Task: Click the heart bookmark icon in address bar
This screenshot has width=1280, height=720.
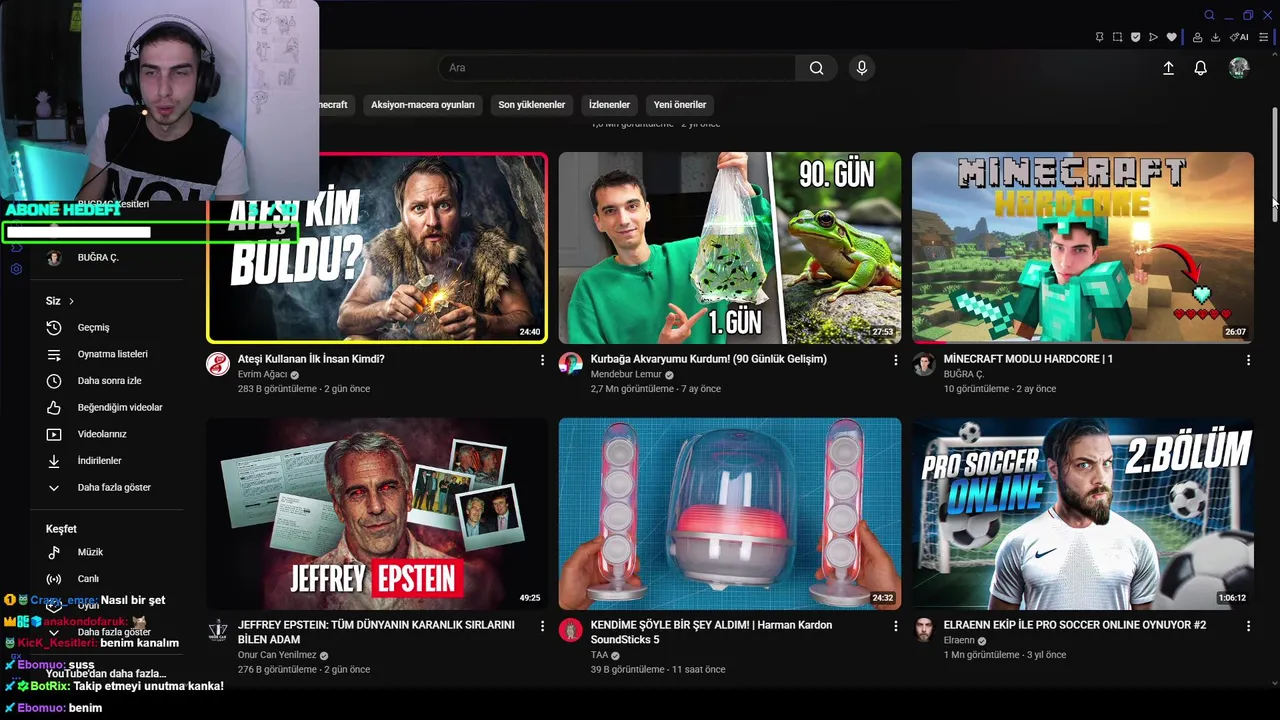Action: pos(1171,37)
